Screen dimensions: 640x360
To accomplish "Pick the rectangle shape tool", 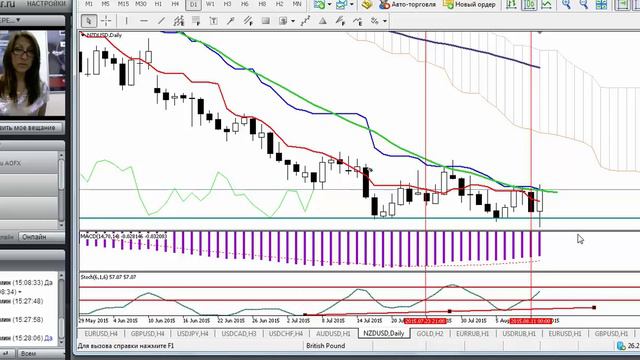I will coord(266,21).
